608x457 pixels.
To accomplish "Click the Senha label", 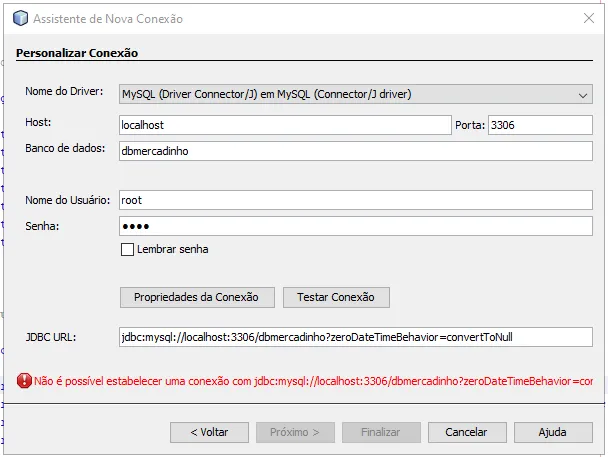I will [x=42, y=226].
